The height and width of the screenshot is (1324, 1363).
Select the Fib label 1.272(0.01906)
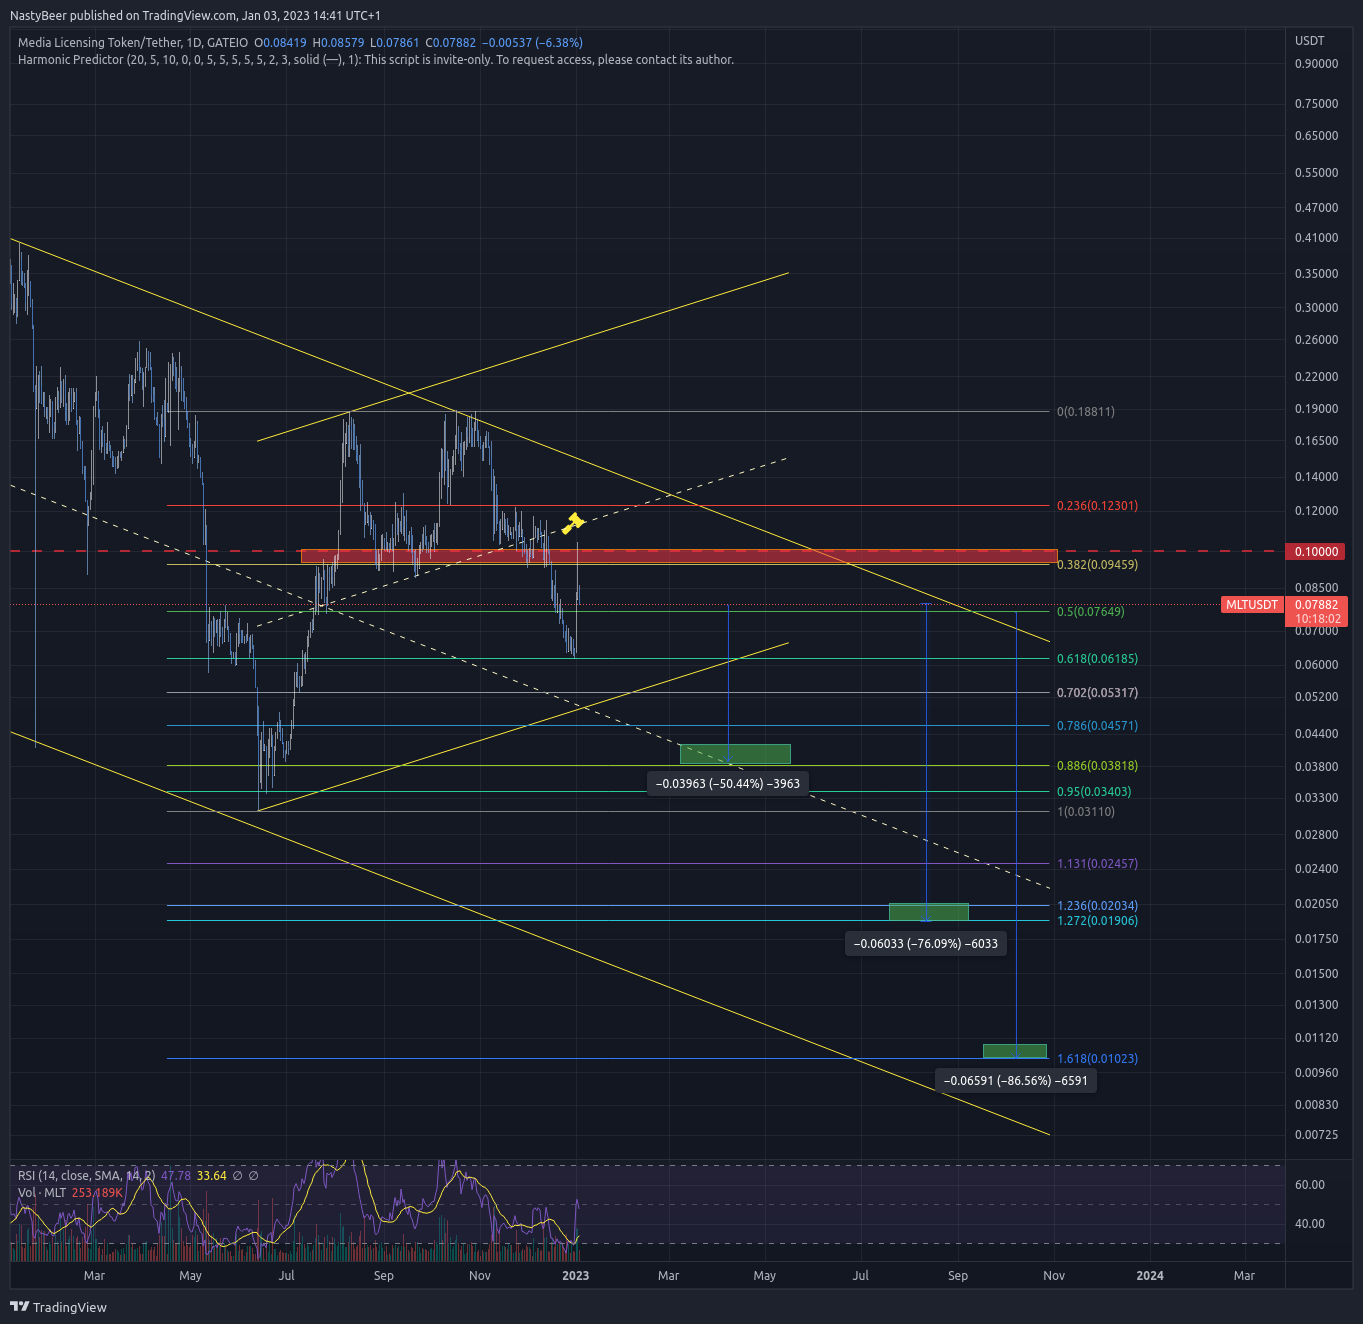point(1097,921)
